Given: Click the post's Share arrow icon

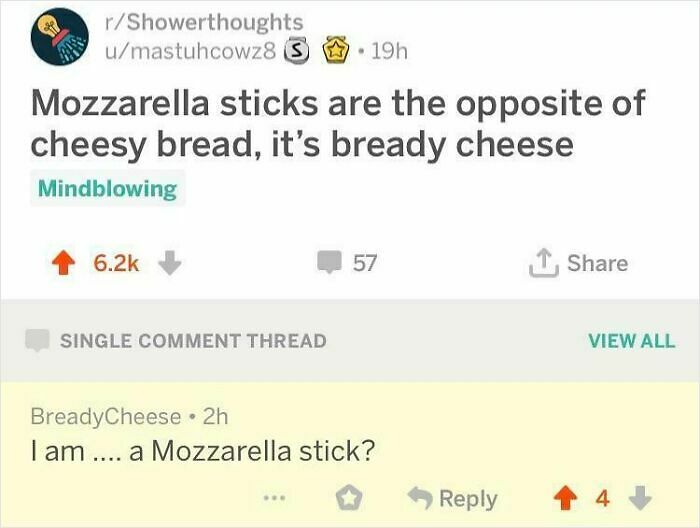Looking at the screenshot, I should point(545,262).
